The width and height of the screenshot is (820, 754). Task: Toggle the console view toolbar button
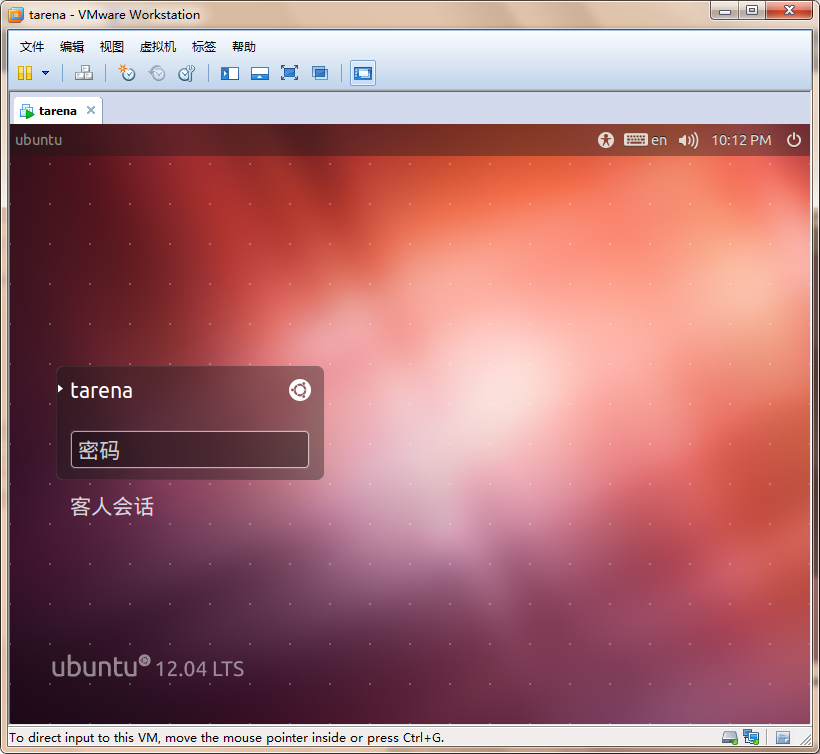(x=362, y=73)
